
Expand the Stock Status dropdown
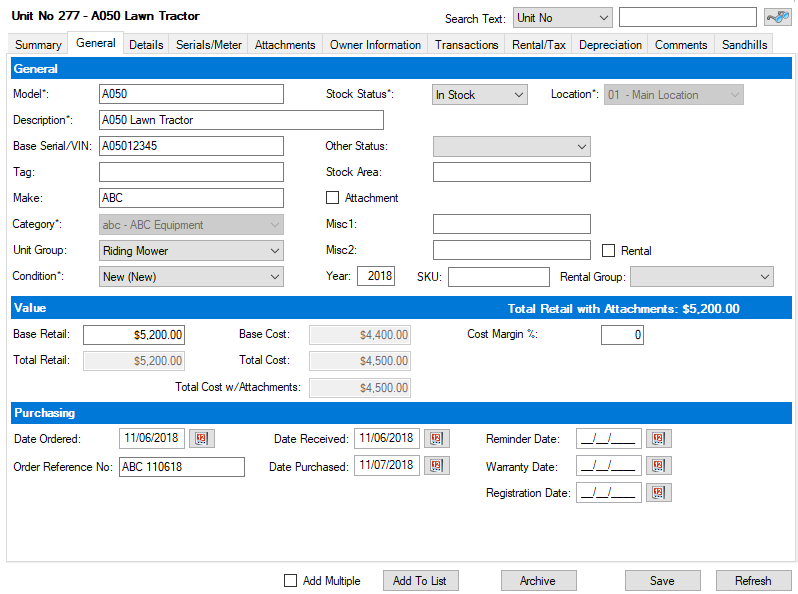(479, 95)
